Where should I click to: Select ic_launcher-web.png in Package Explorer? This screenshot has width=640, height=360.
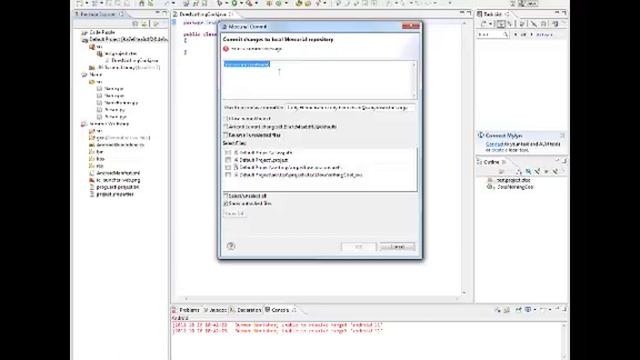coord(115,180)
